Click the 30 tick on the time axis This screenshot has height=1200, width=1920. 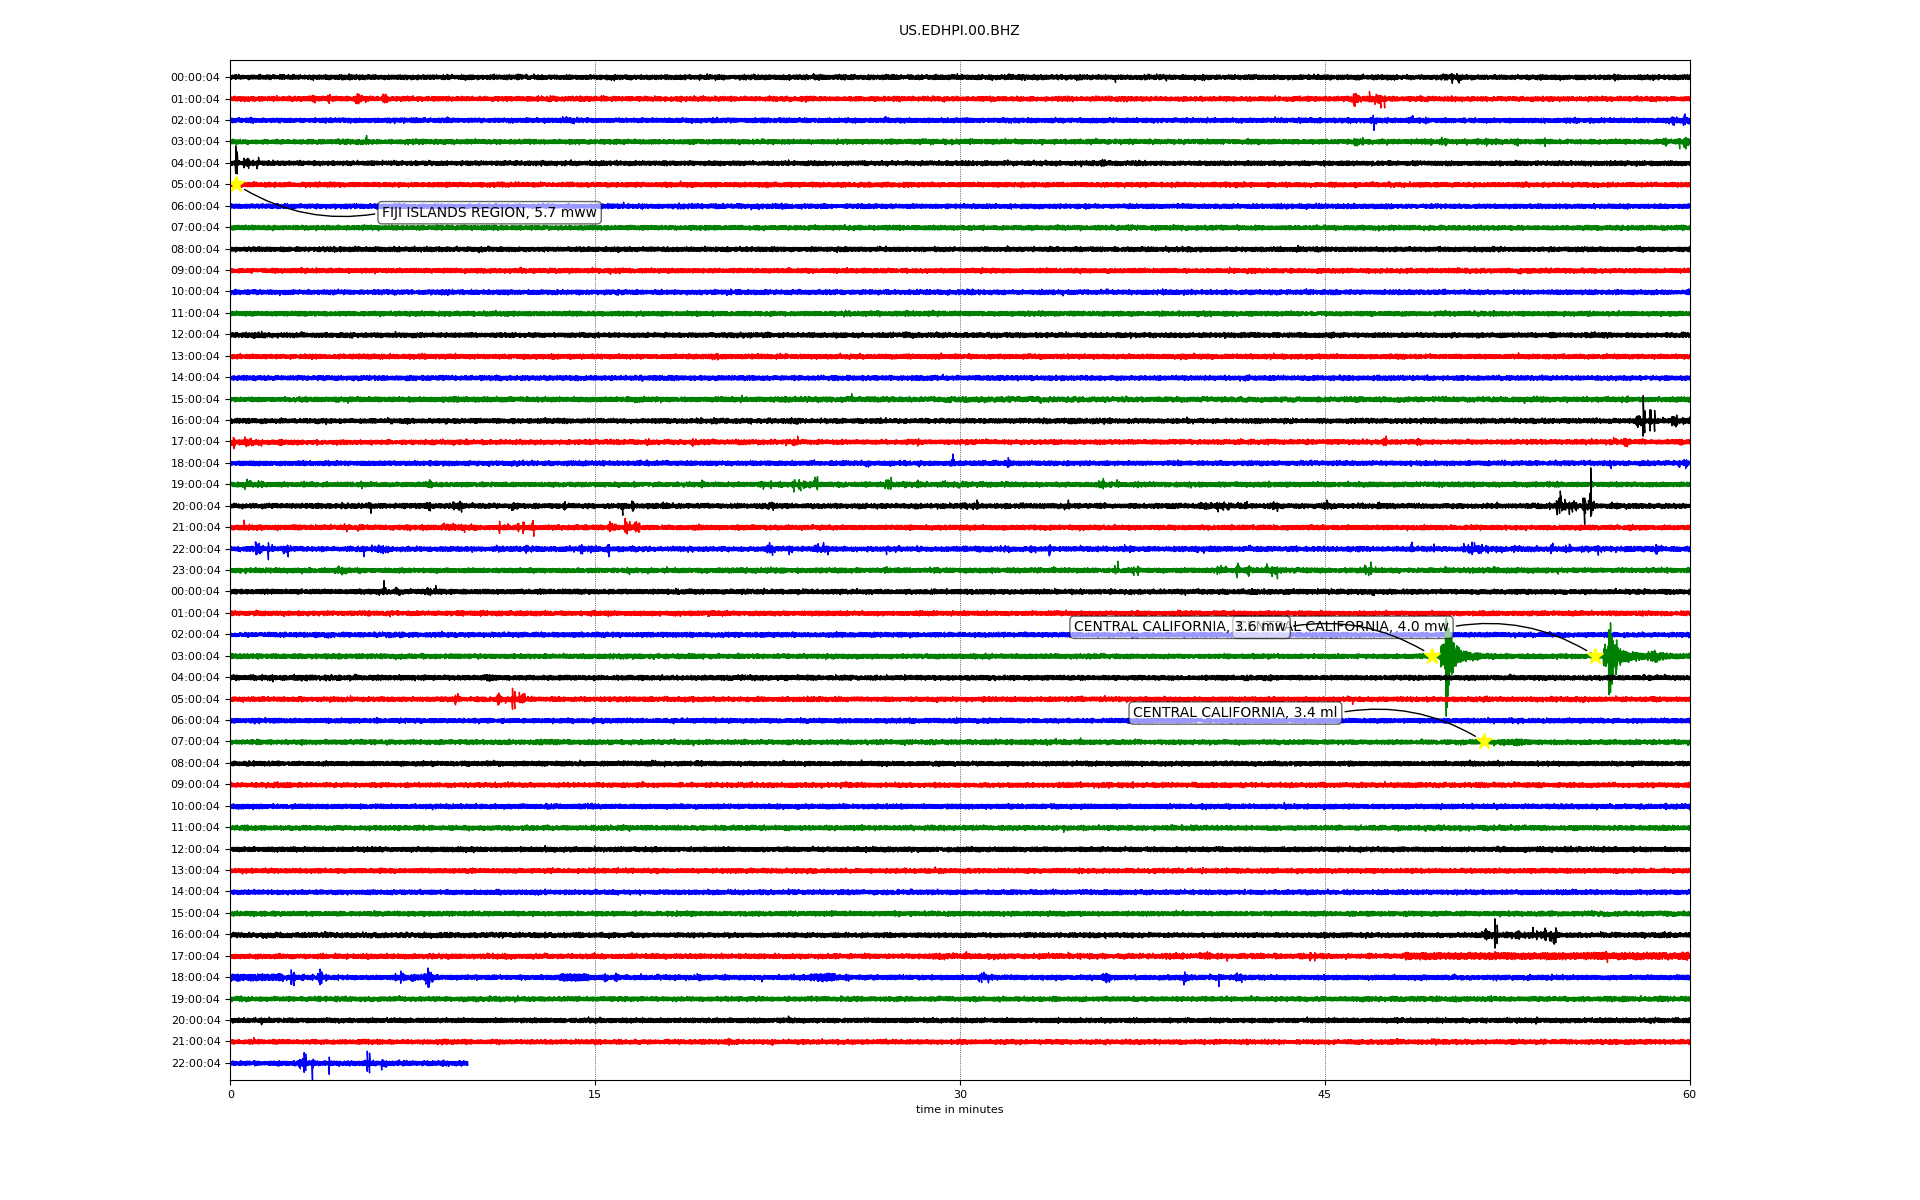tap(960, 1094)
